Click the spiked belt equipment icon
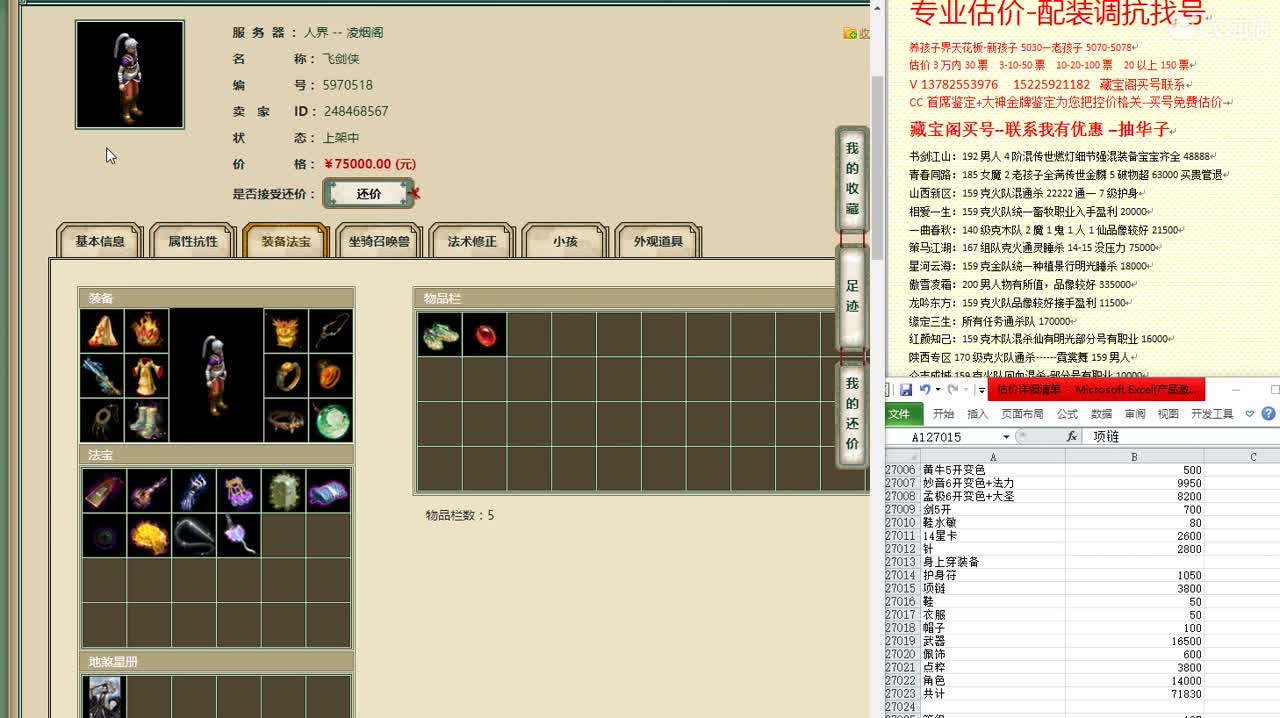 tap(286, 420)
